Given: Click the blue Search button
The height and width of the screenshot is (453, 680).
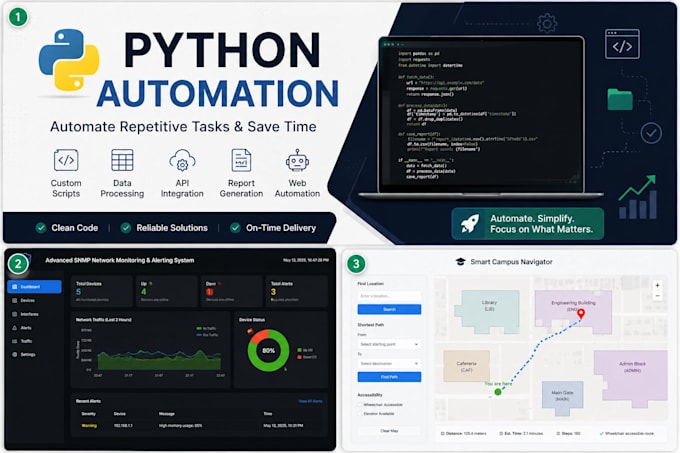Looking at the screenshot, I should point(389,309).
